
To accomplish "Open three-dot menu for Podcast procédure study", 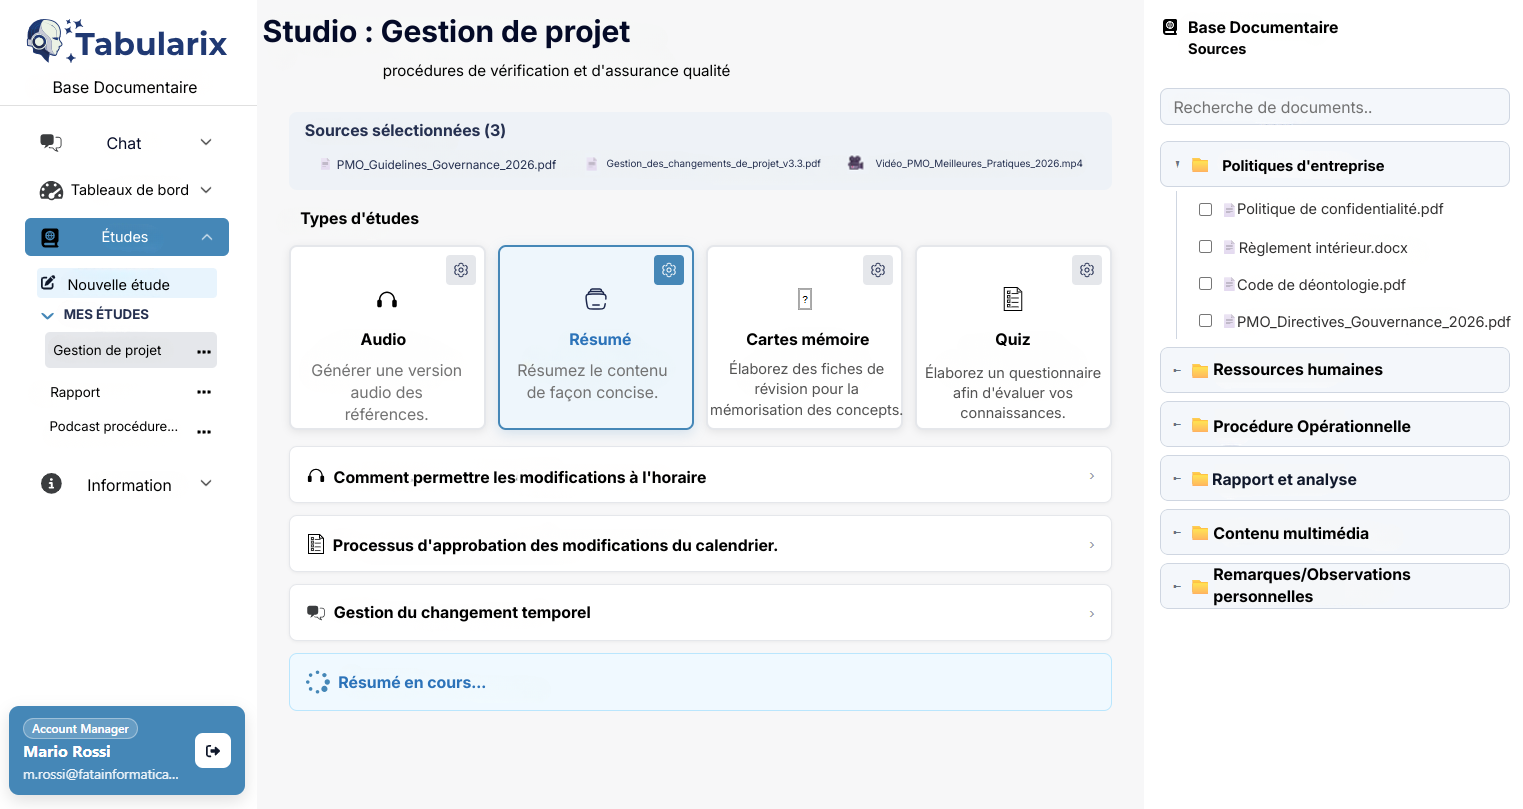I will tap(204, 432).
